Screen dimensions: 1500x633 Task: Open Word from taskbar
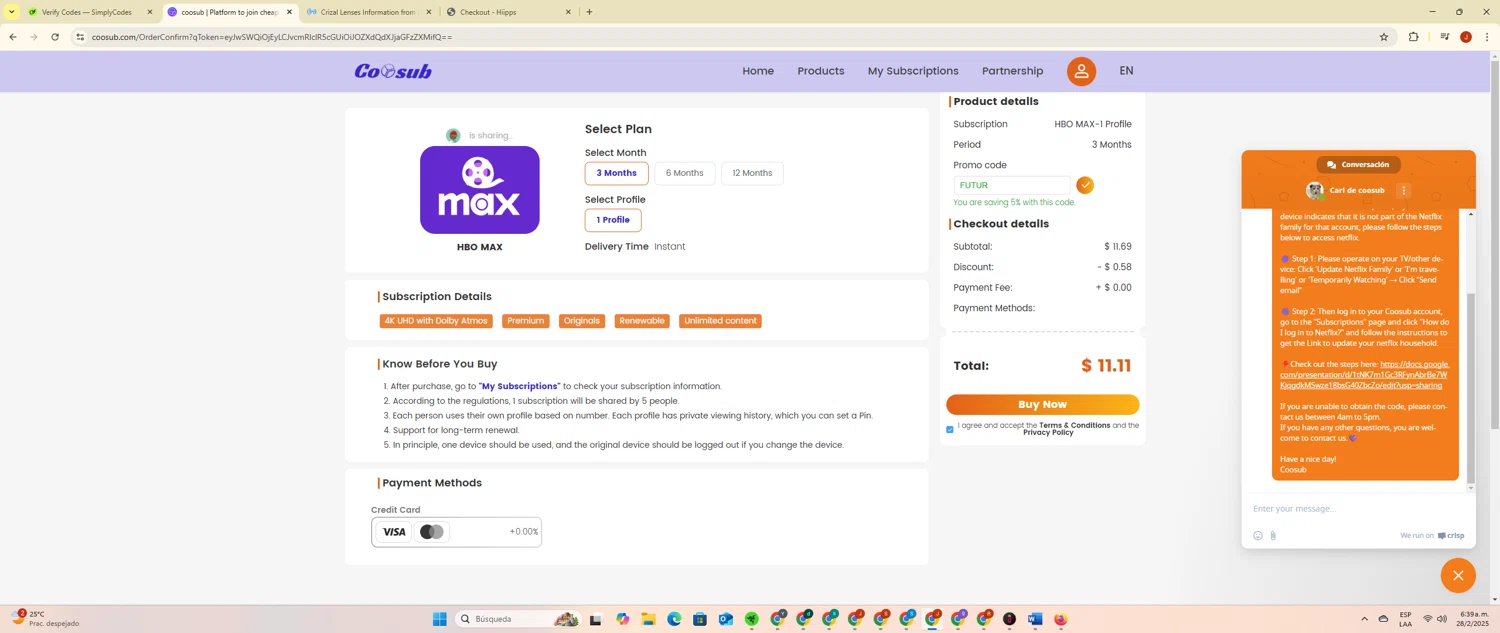[x=1035, y=619]
